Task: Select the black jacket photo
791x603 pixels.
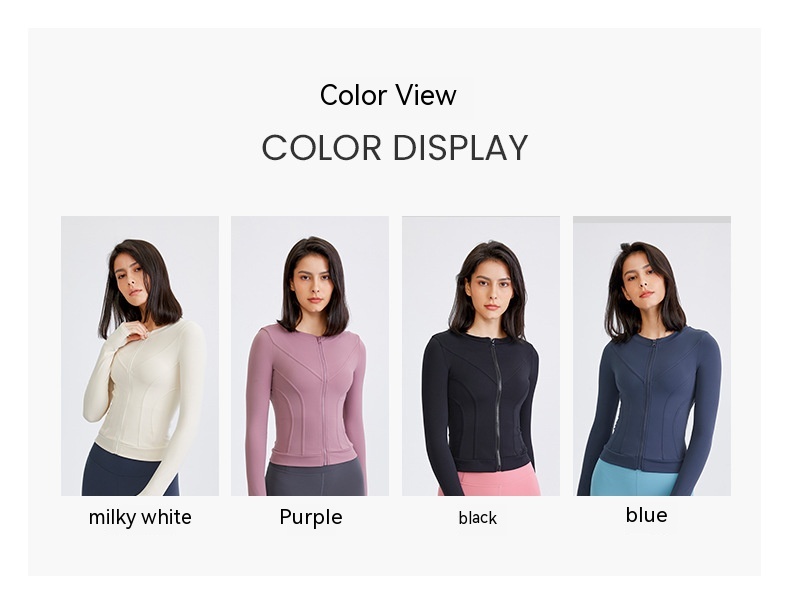Action: 481,356
